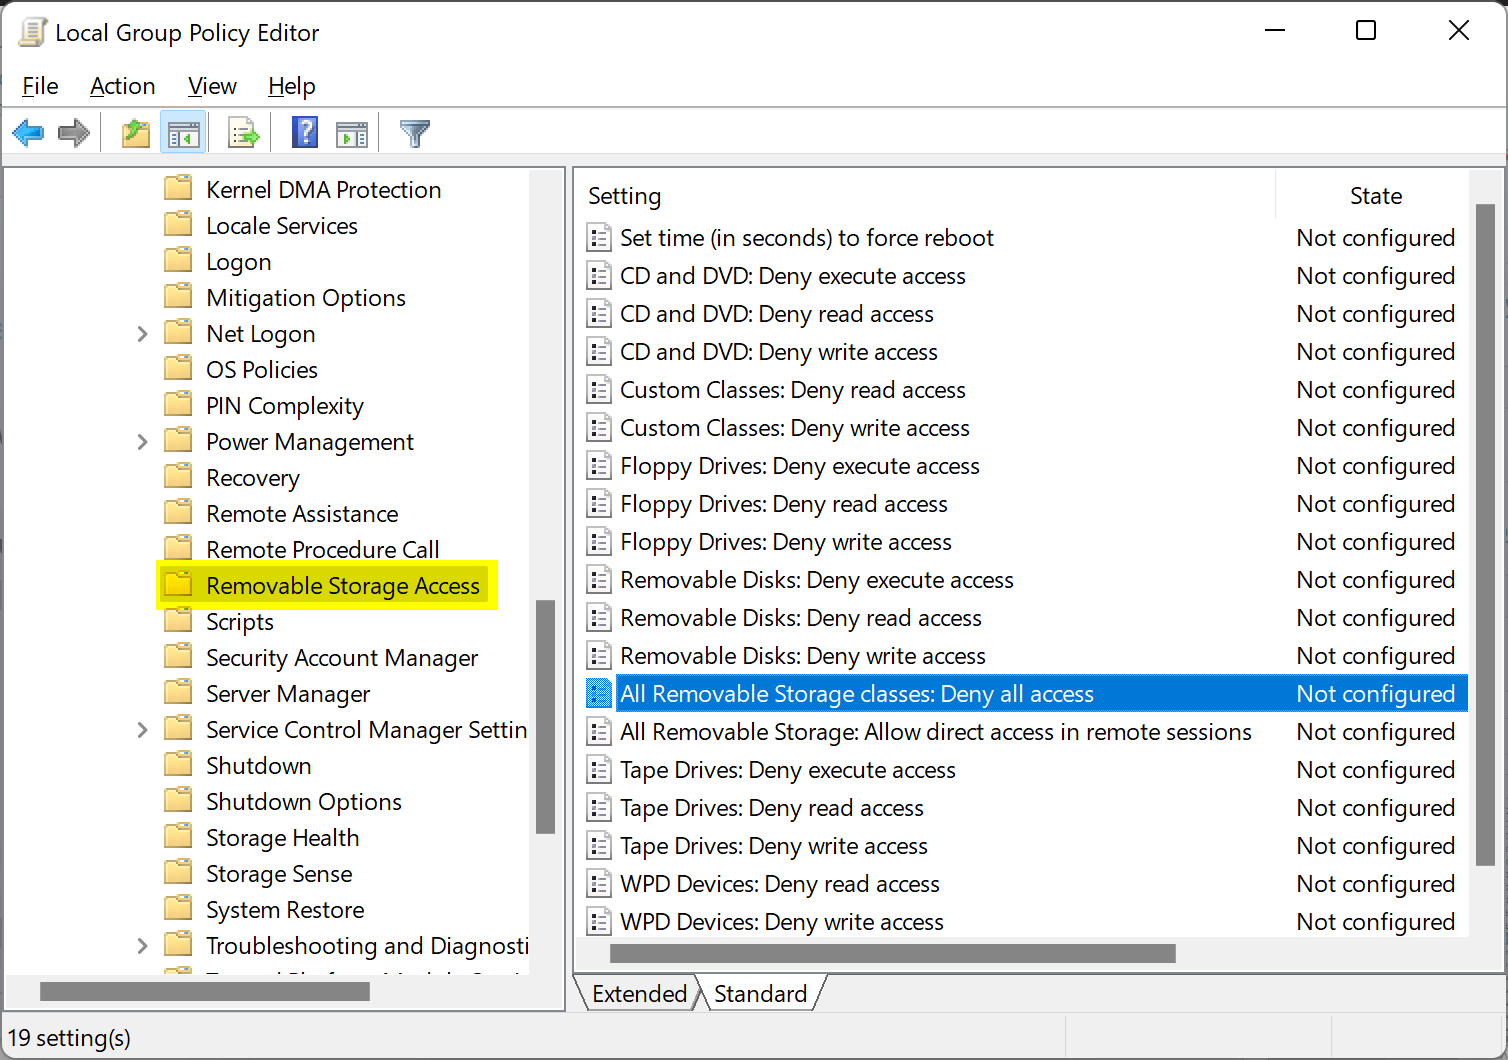
Task: Open the View menu
Action: pyautogui.click(x=211, y=86)
